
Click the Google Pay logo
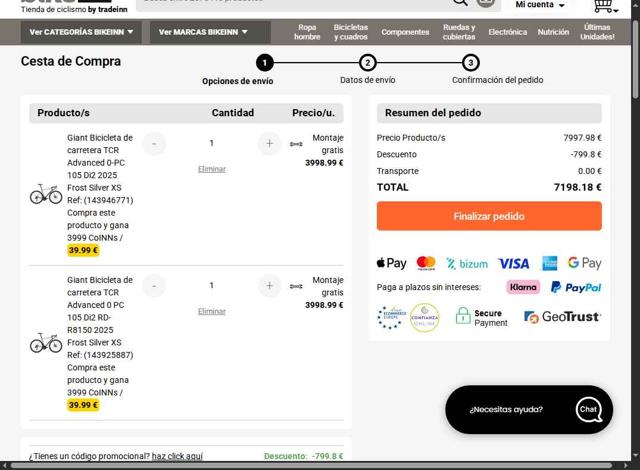(584, 263)
